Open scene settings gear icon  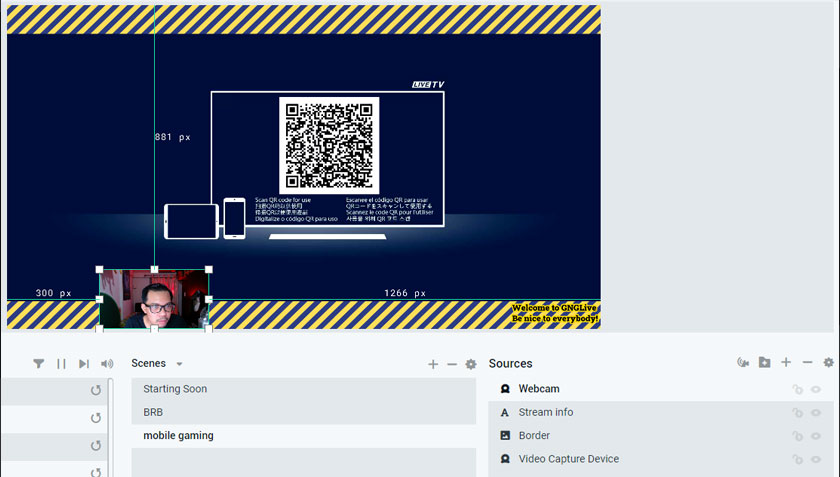pos(471,364)
